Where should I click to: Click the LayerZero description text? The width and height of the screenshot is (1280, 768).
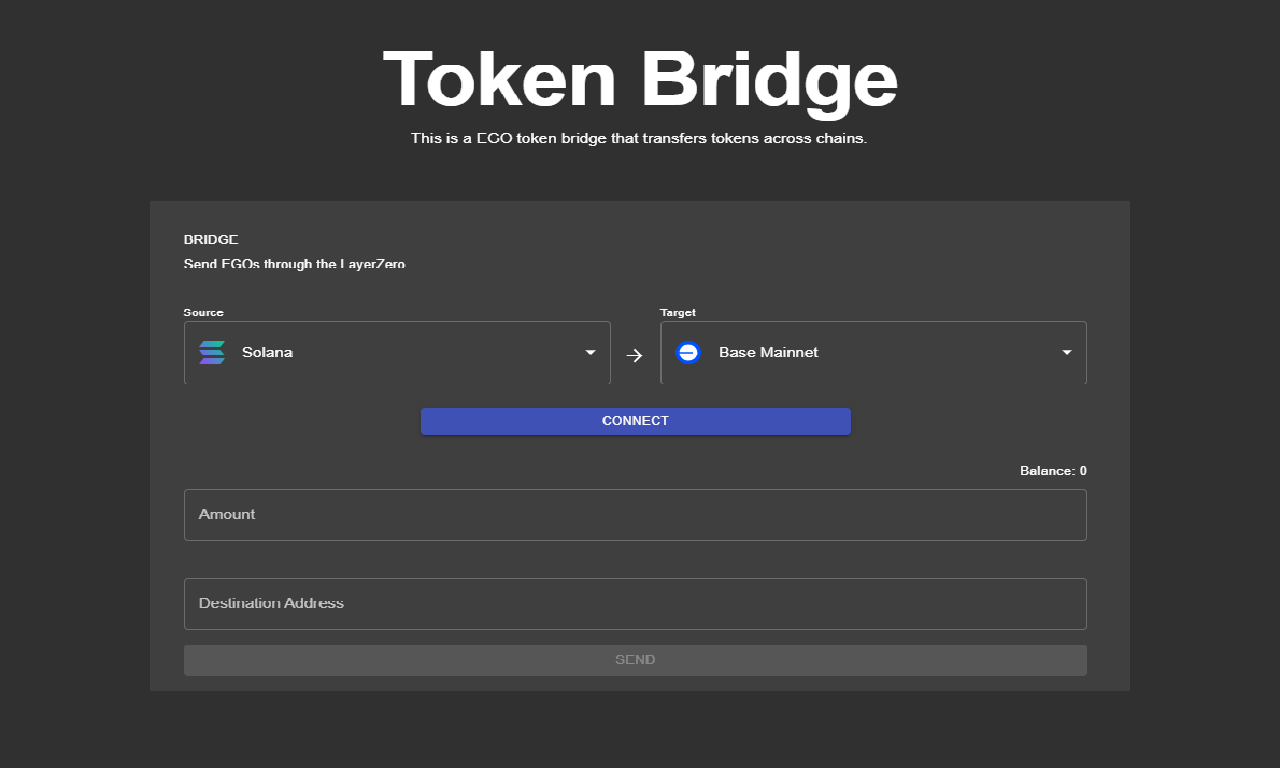click(x=294, y=264)
